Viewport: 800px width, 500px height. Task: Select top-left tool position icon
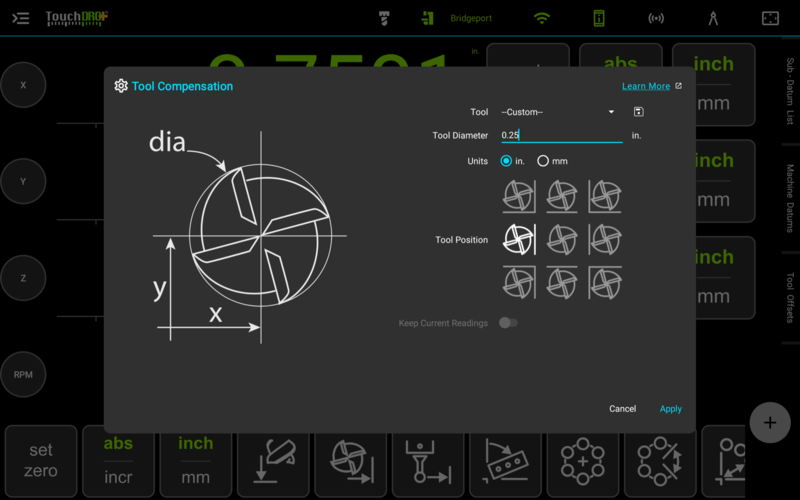[519, 196]
